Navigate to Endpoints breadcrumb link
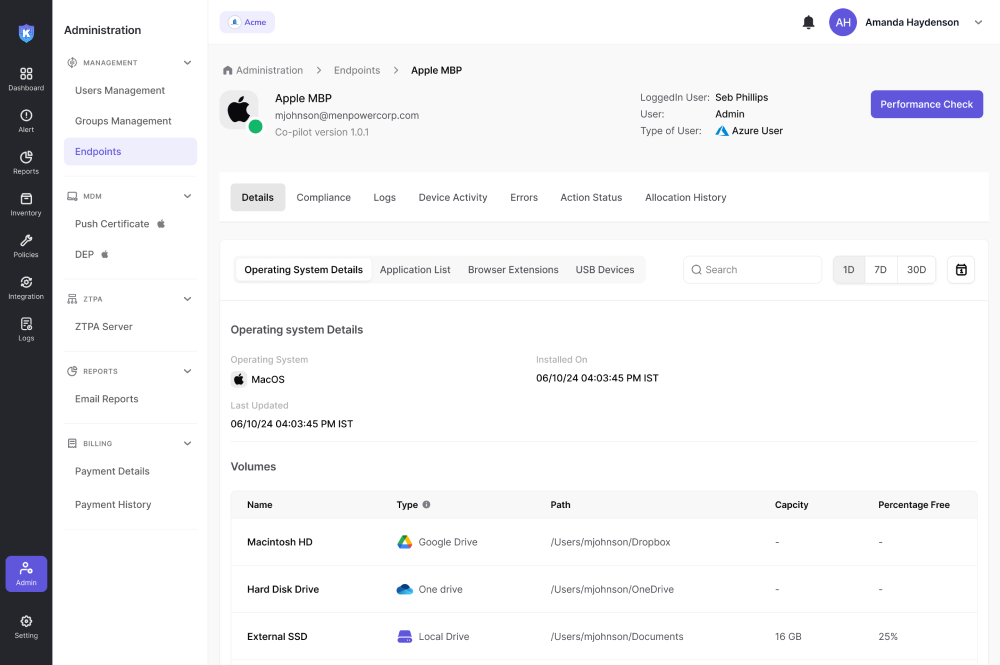This screenshot has height=665, width=1000. [x=357, y=71]
